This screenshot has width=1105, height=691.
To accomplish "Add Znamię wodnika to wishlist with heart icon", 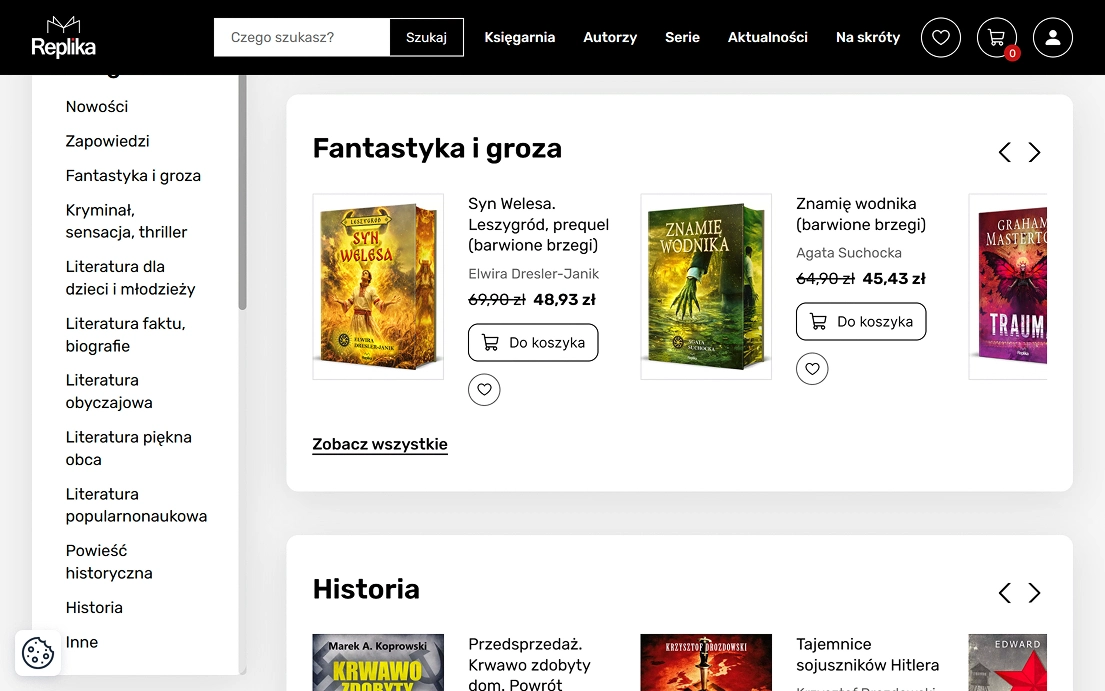I will 813,368.
